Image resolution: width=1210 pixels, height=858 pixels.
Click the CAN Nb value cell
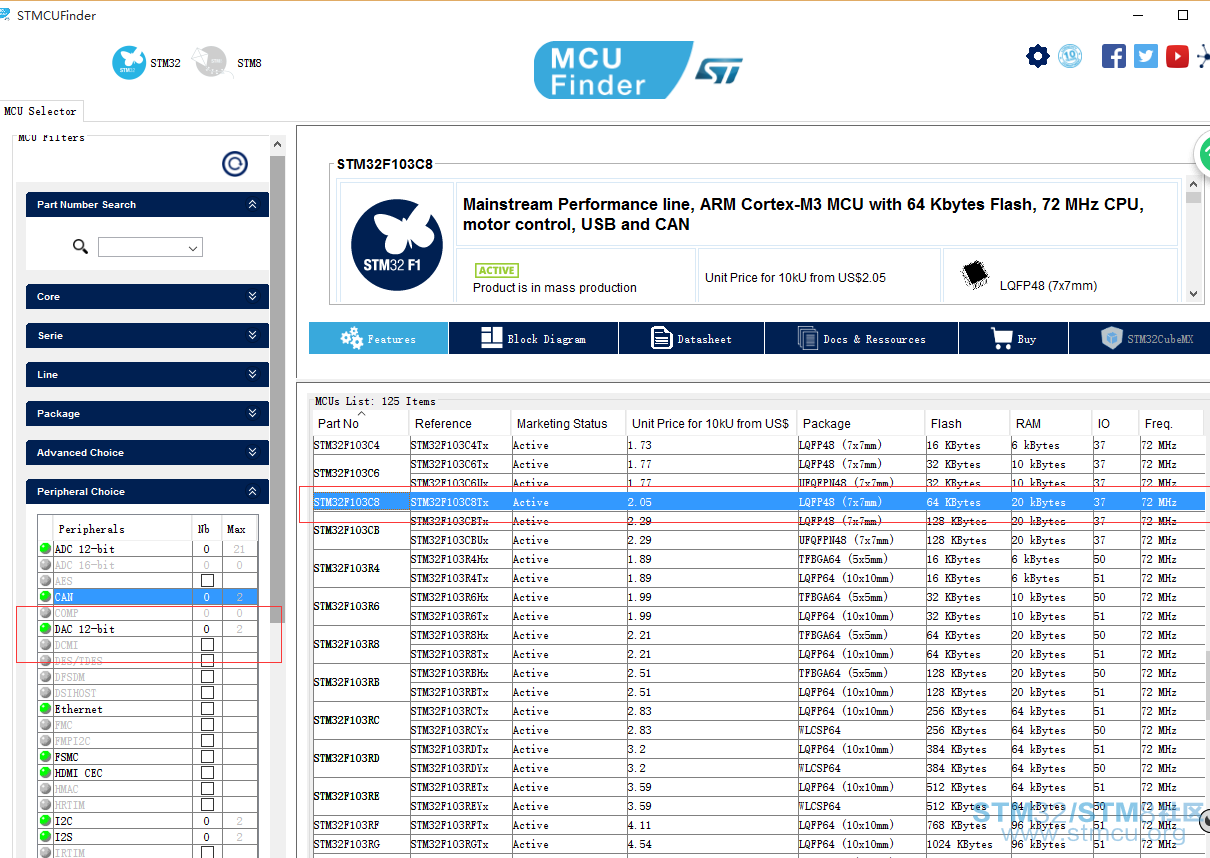(207, 597)
